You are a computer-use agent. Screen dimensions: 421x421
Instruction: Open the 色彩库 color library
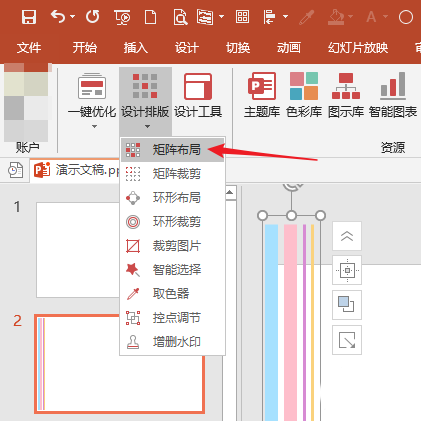[x=304, y=96]
